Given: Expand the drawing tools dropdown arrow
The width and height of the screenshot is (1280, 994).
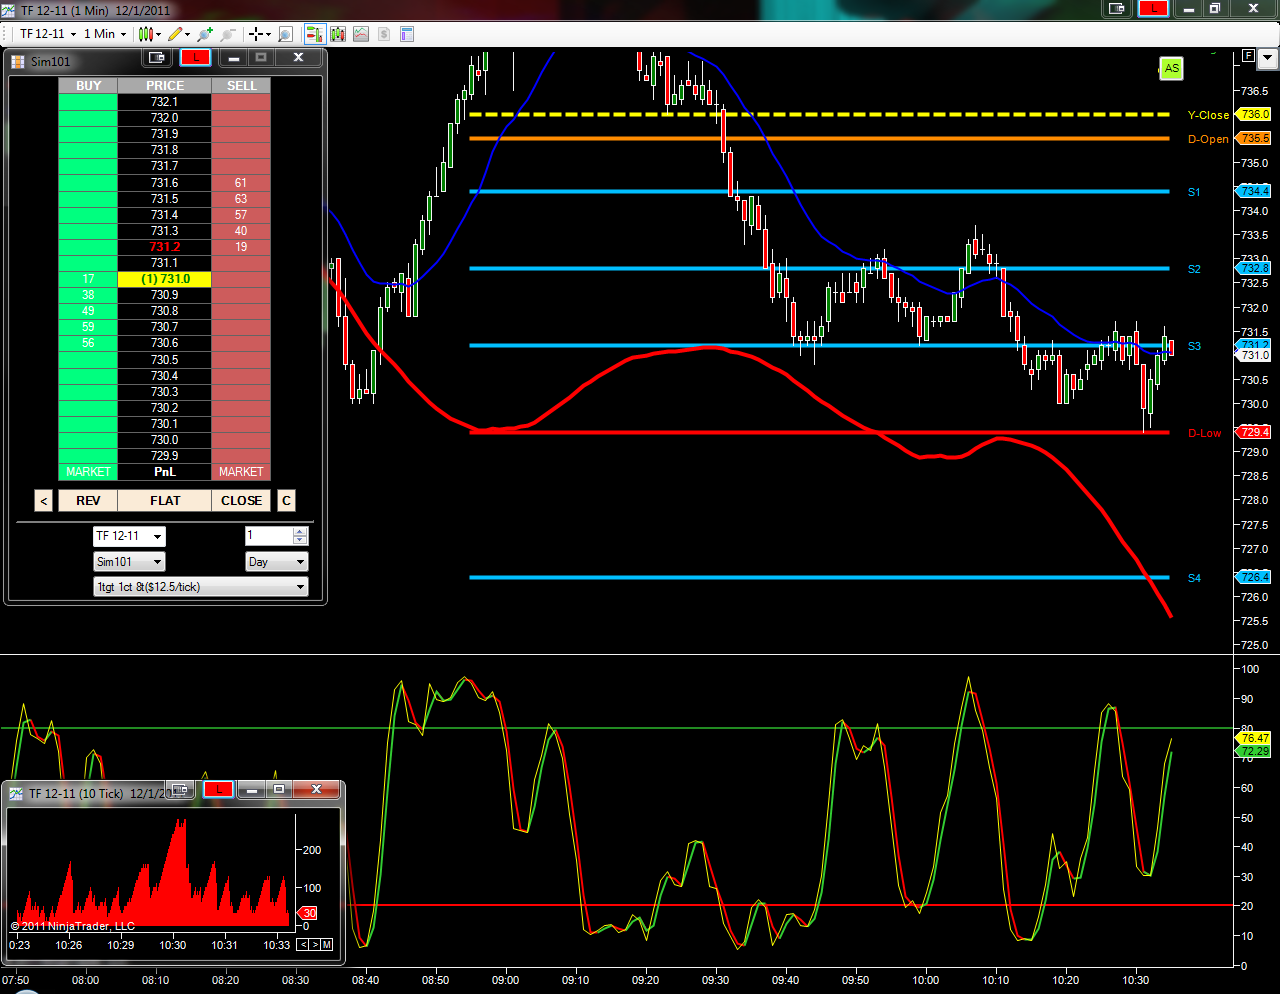Looking at the screenshot, I should [188, 35].
